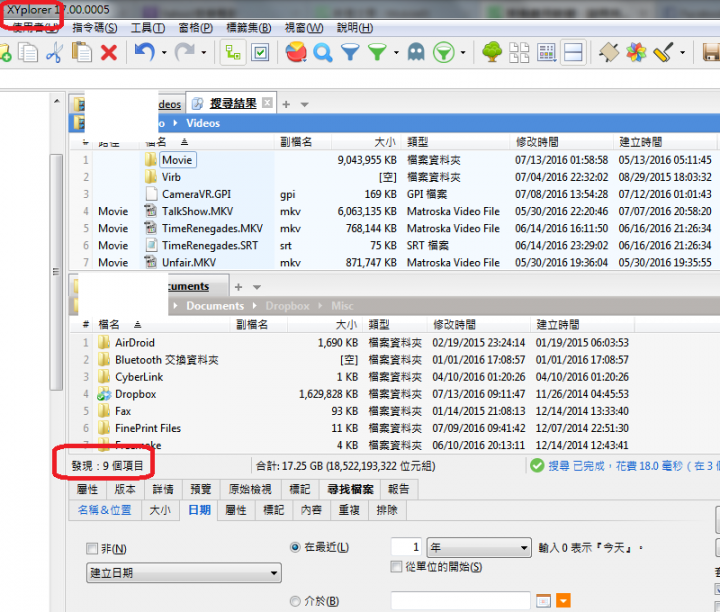Click the ghost filter icon

pos(416,52)
